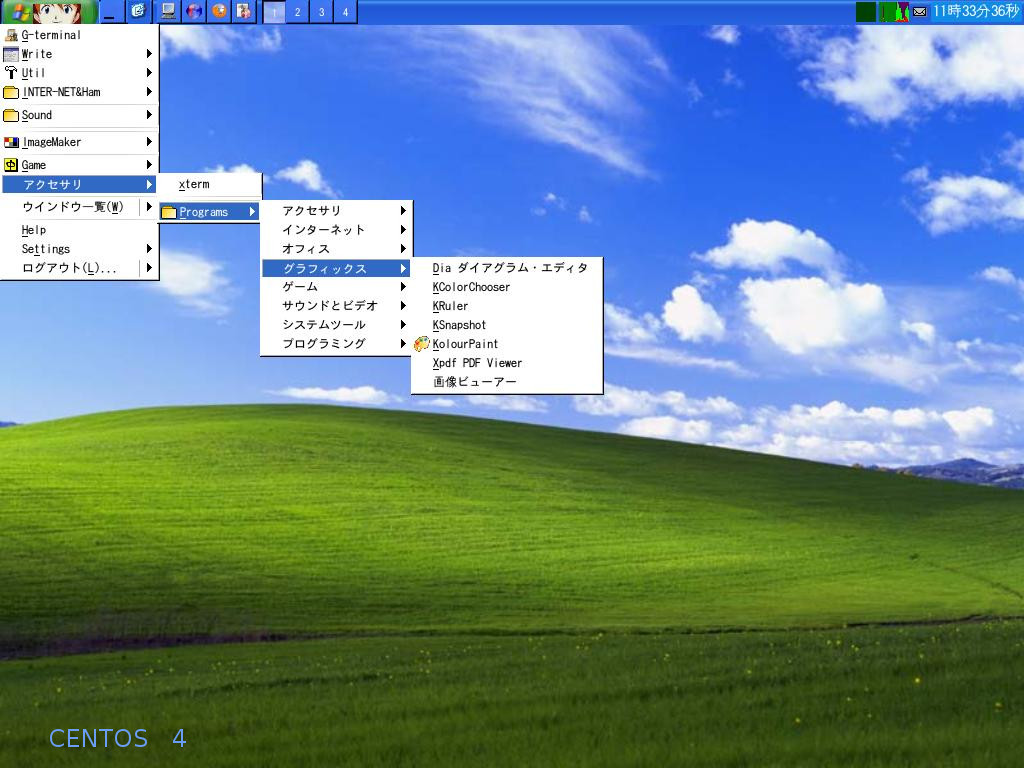
Task: Open the mail envelope tray icon
Action: [x=918, y=12]
